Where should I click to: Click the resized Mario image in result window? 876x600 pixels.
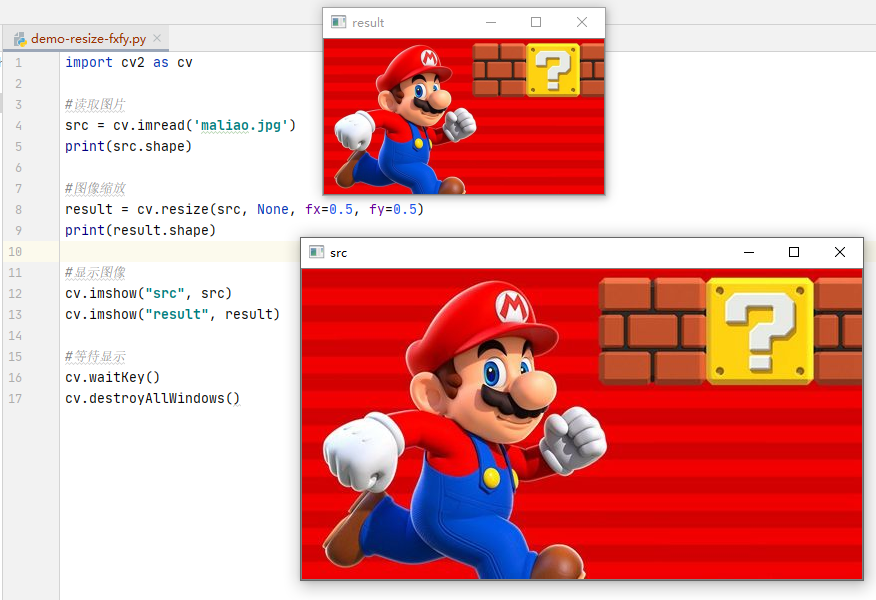464,116
